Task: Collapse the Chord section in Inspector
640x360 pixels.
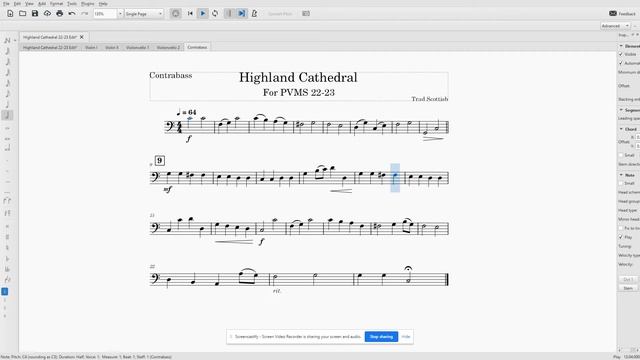Action: [621, 129]
